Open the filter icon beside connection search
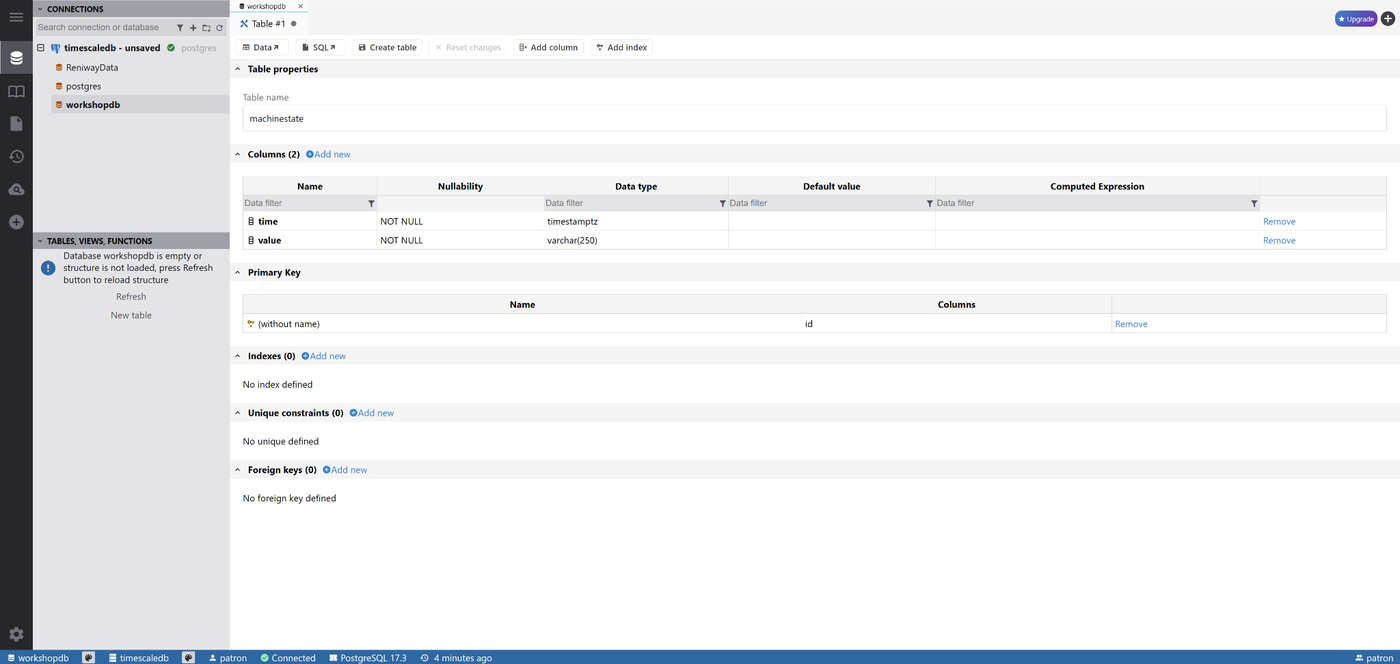The image size is (1400, 664). [180, 27]
